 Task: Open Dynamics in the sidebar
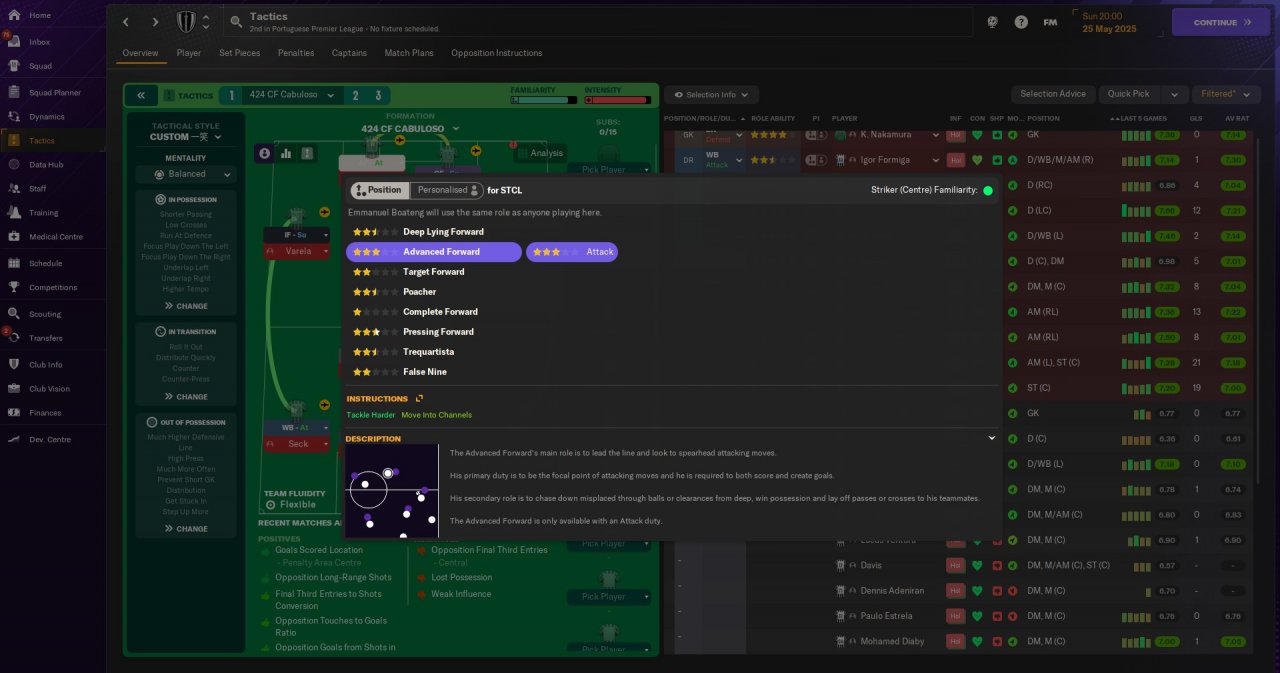coord(46,116)
